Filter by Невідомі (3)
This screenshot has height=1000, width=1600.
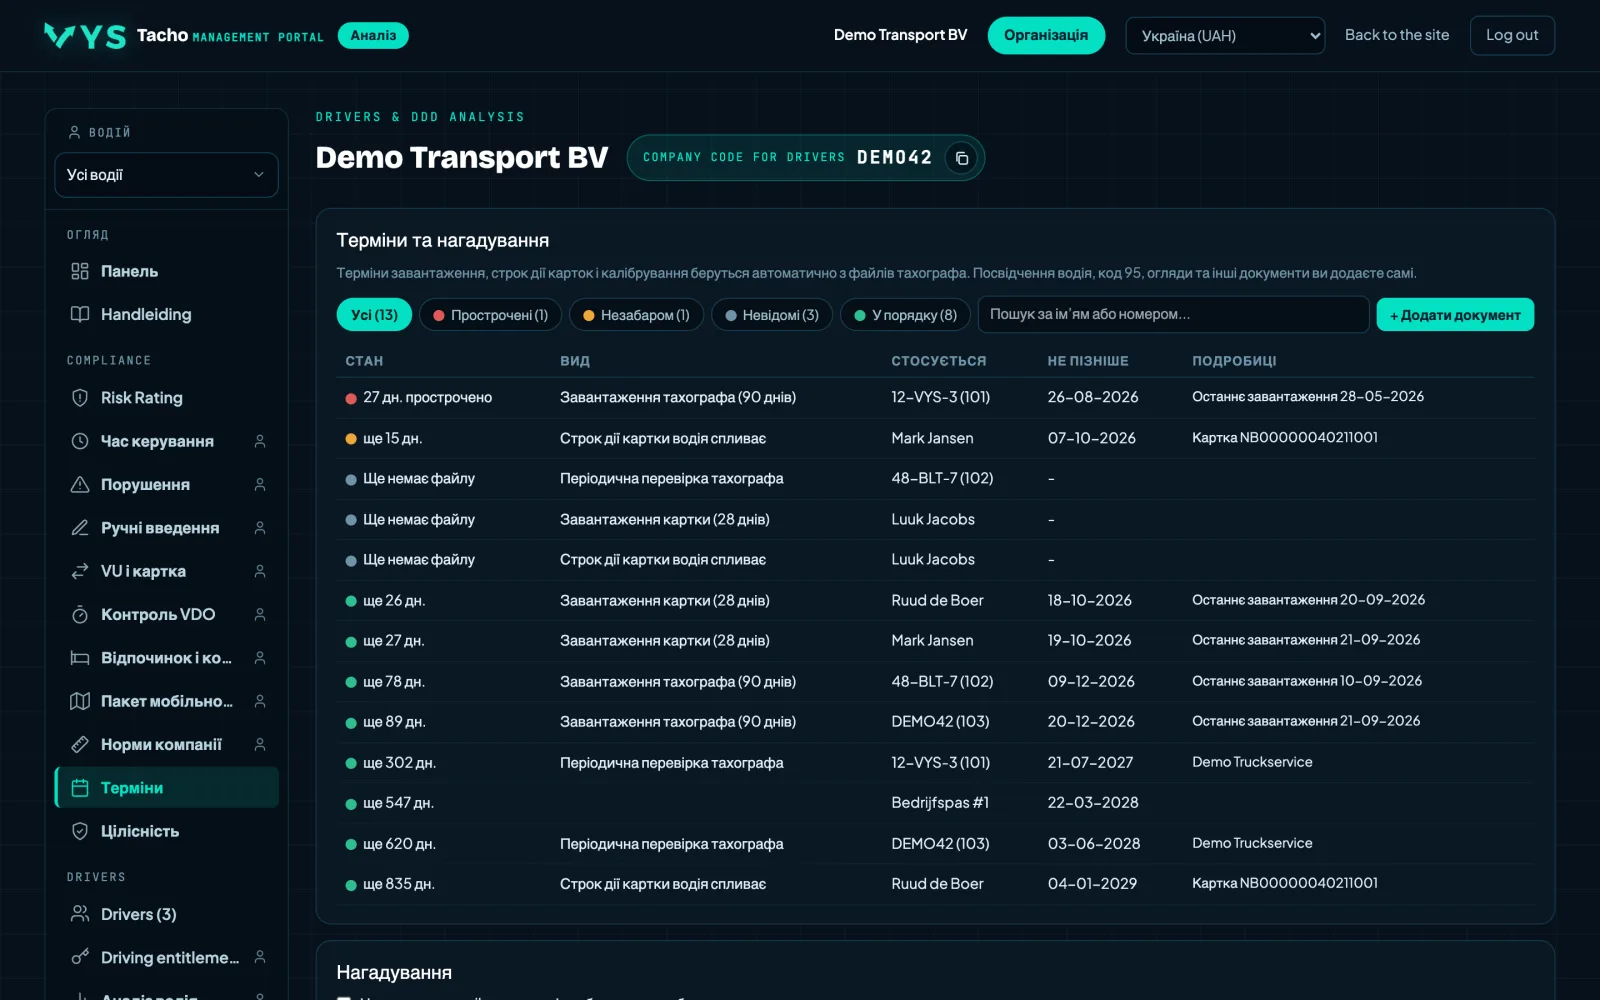(x=771, y=315)
